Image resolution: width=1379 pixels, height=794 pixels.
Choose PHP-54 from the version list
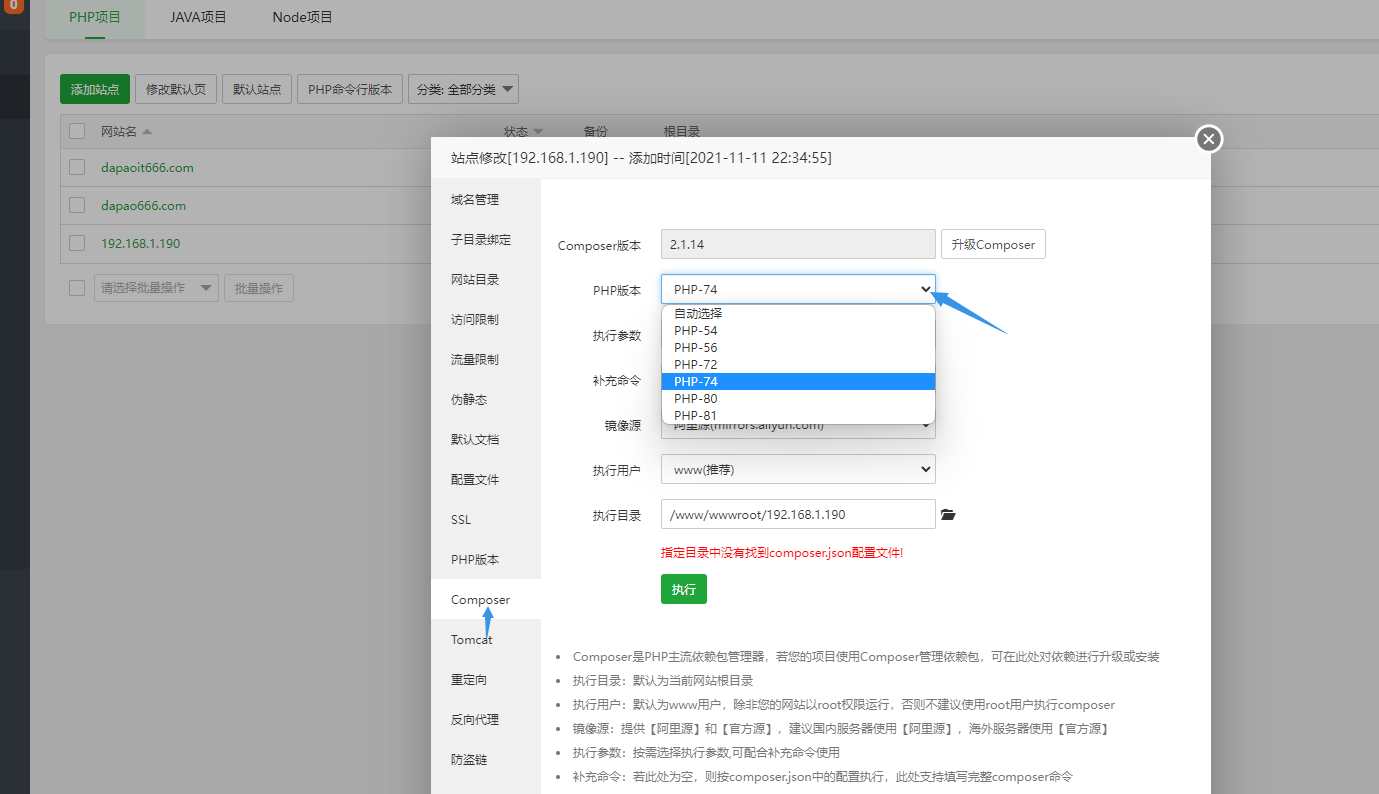click(x=798, y=330)
